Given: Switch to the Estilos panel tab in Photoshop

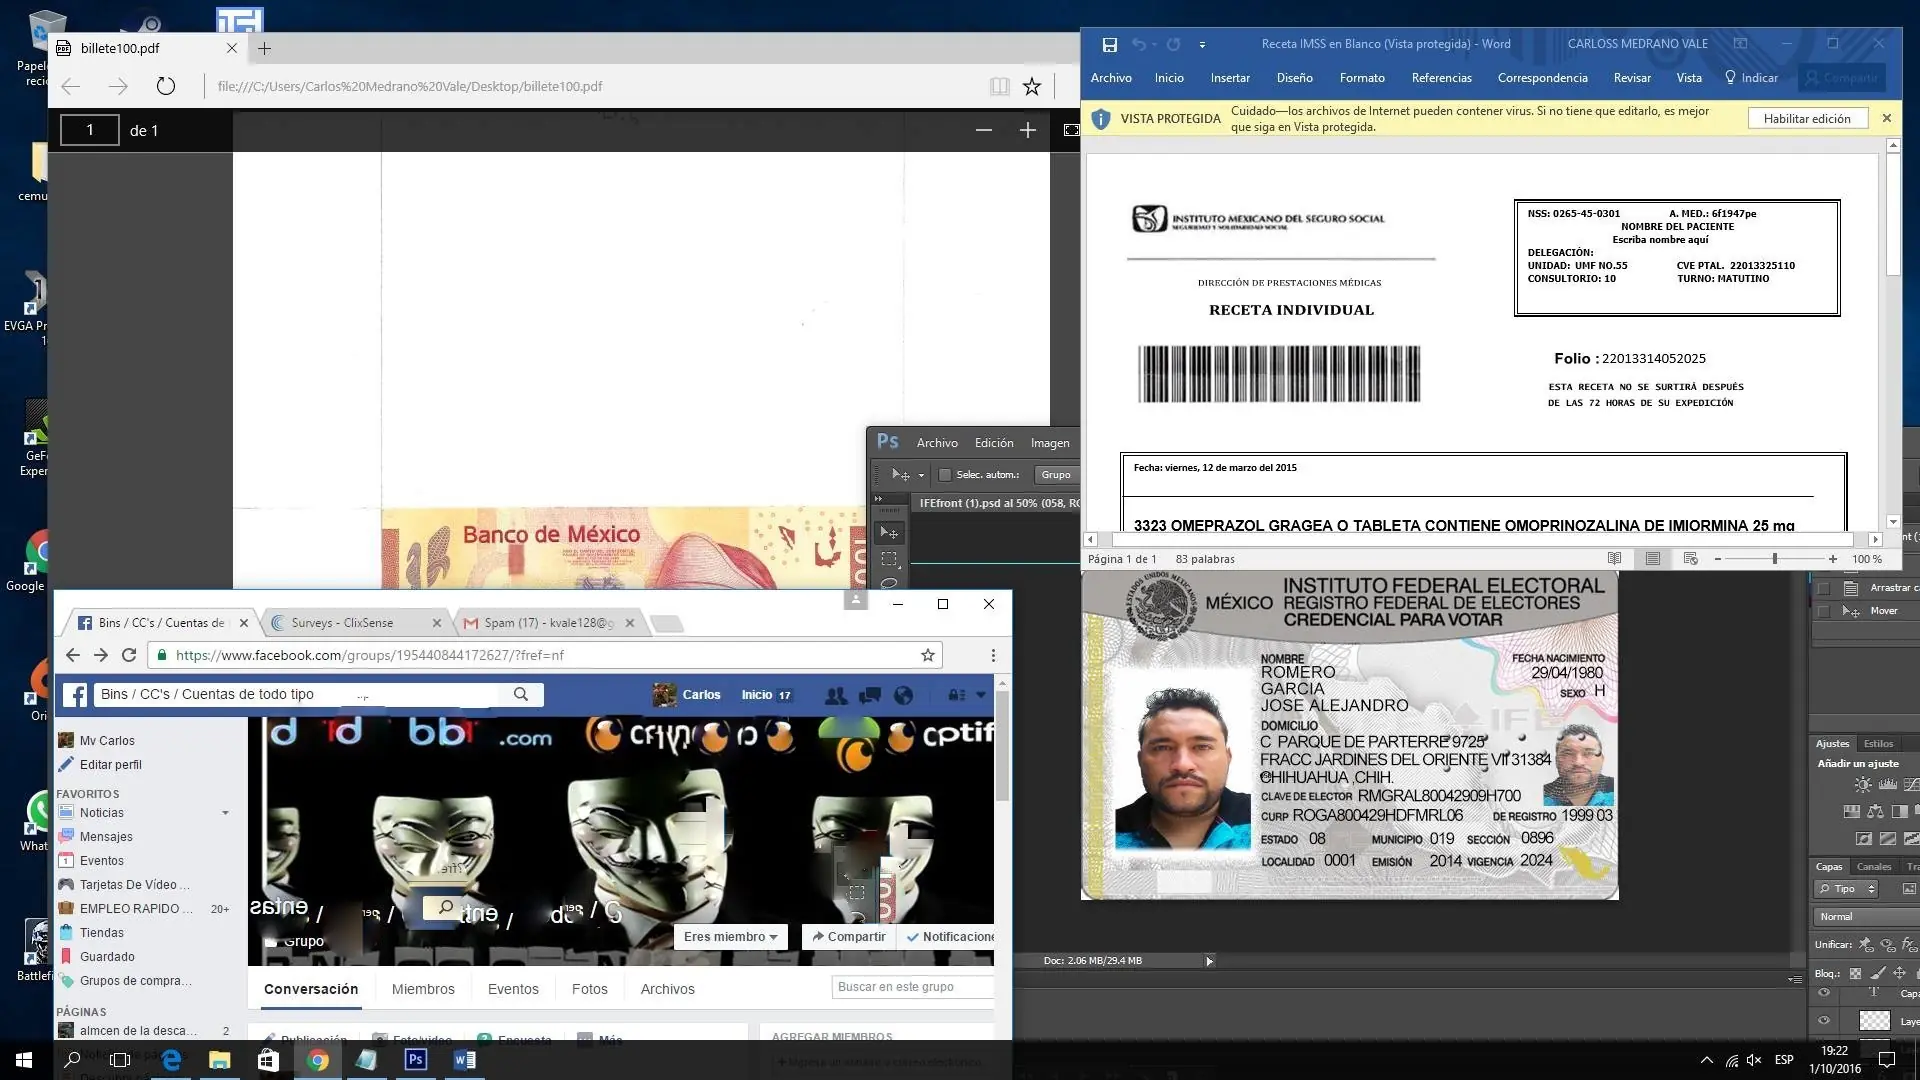Looking at the screenshot, I should pyautogui.click(x=1878, y=743).
